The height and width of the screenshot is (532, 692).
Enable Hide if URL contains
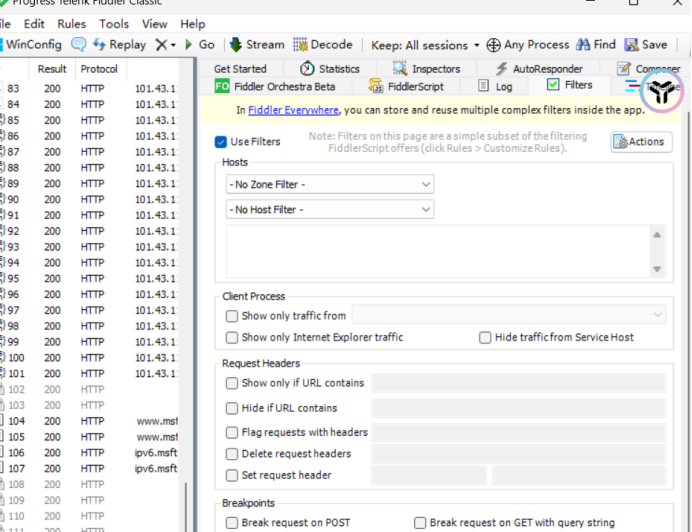point(232,408)
